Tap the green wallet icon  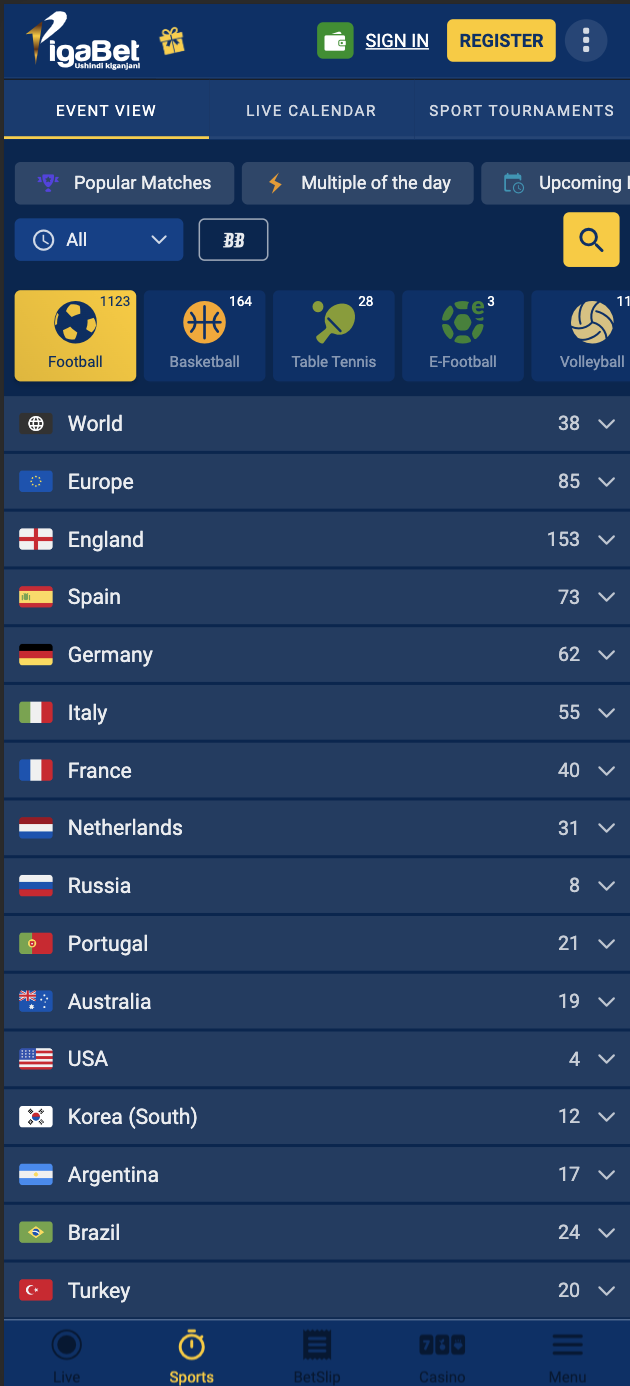(x=335, y=41)
